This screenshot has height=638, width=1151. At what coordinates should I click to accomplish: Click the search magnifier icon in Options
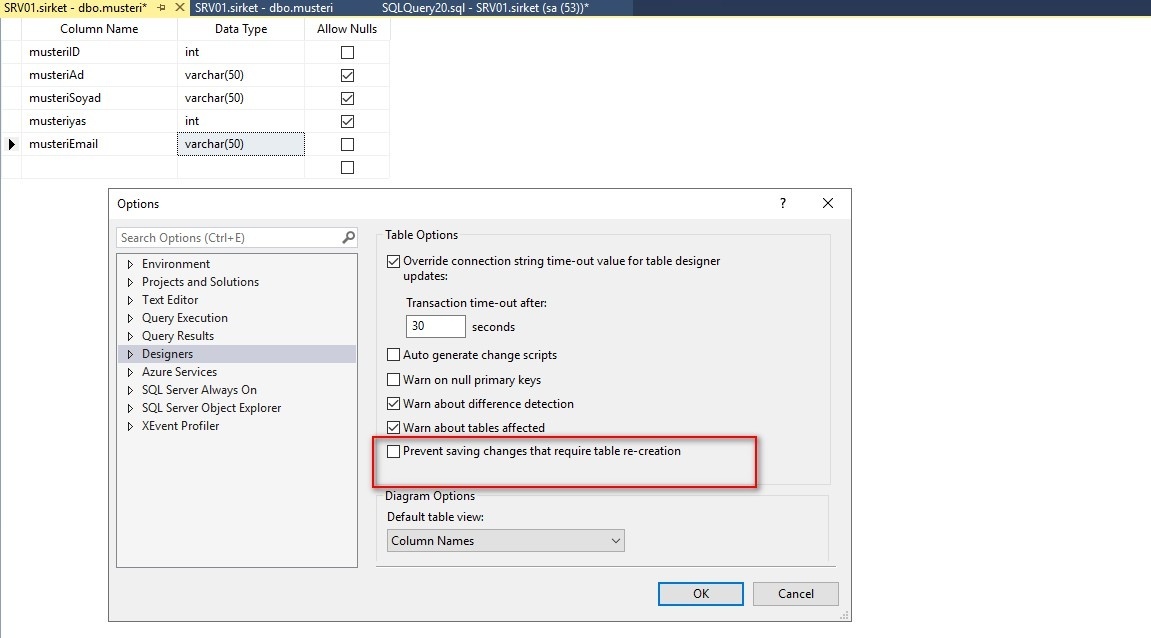(348, 238)
